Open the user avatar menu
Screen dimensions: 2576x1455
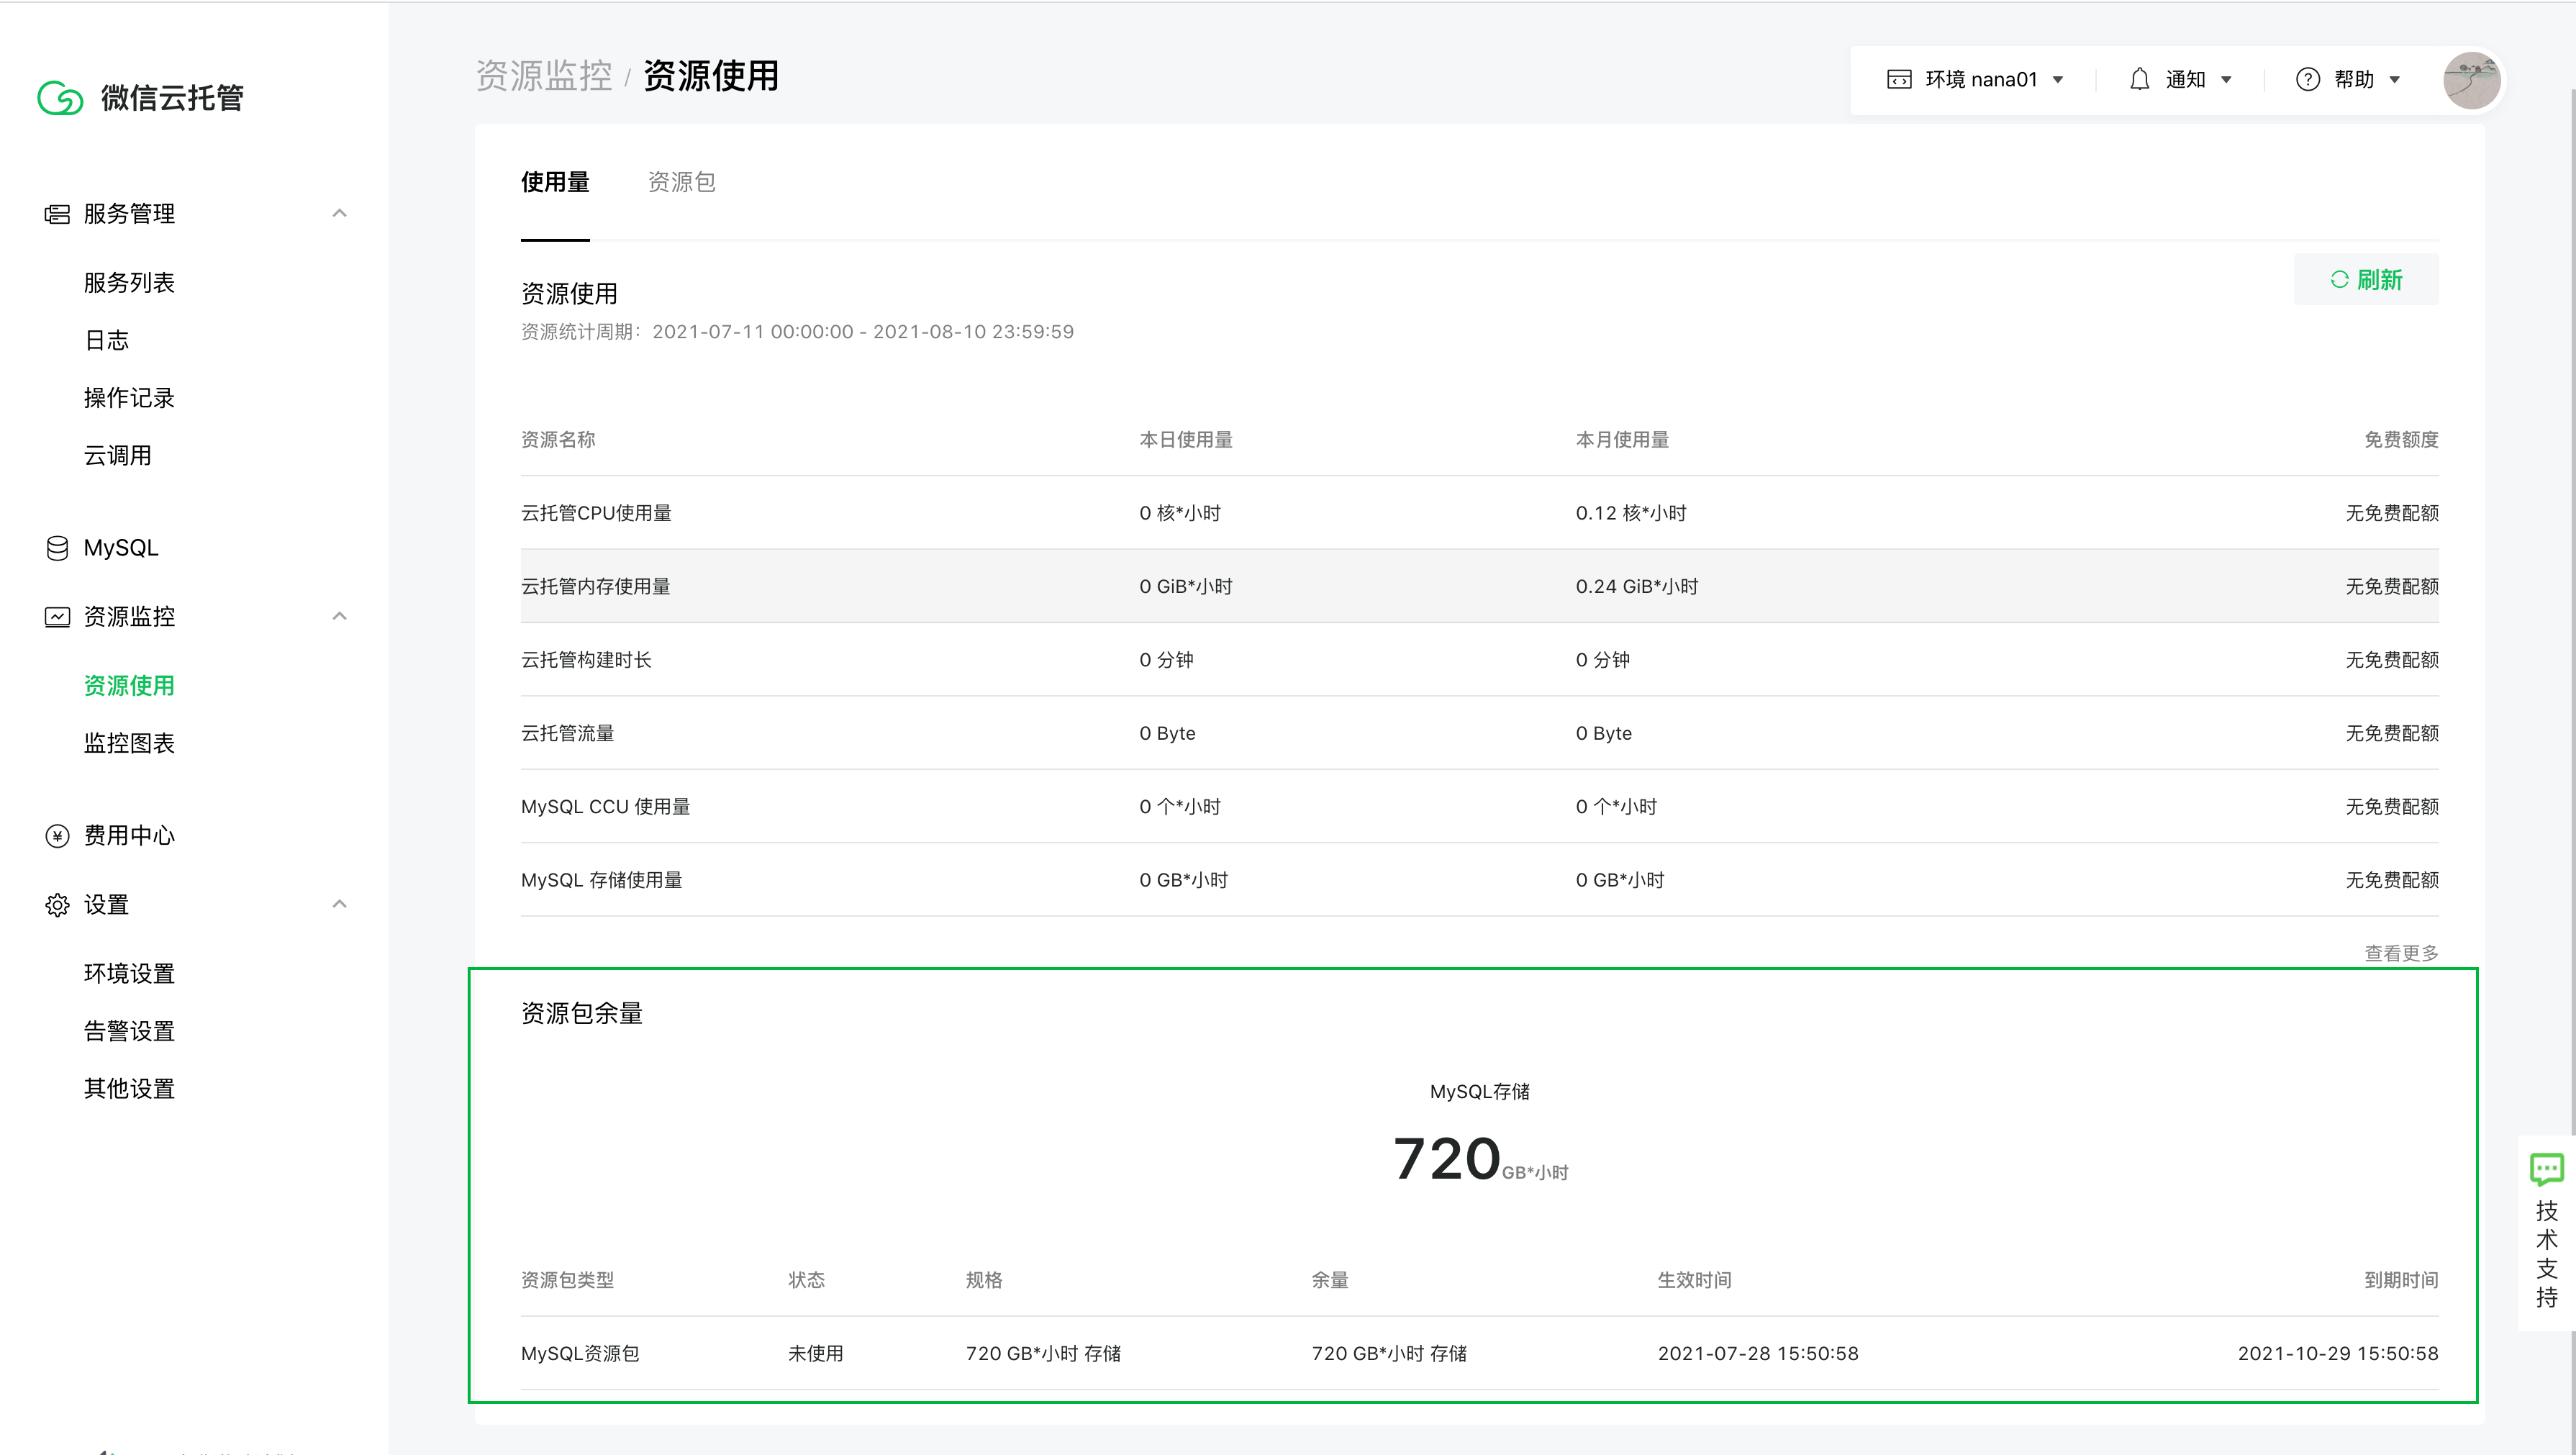[2471, 80]
